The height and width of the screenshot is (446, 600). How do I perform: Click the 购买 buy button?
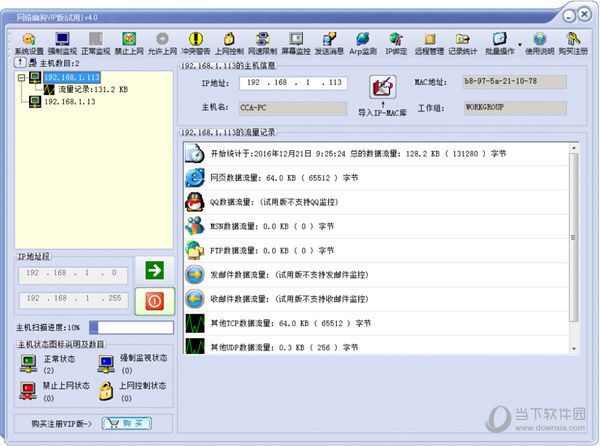127,423
